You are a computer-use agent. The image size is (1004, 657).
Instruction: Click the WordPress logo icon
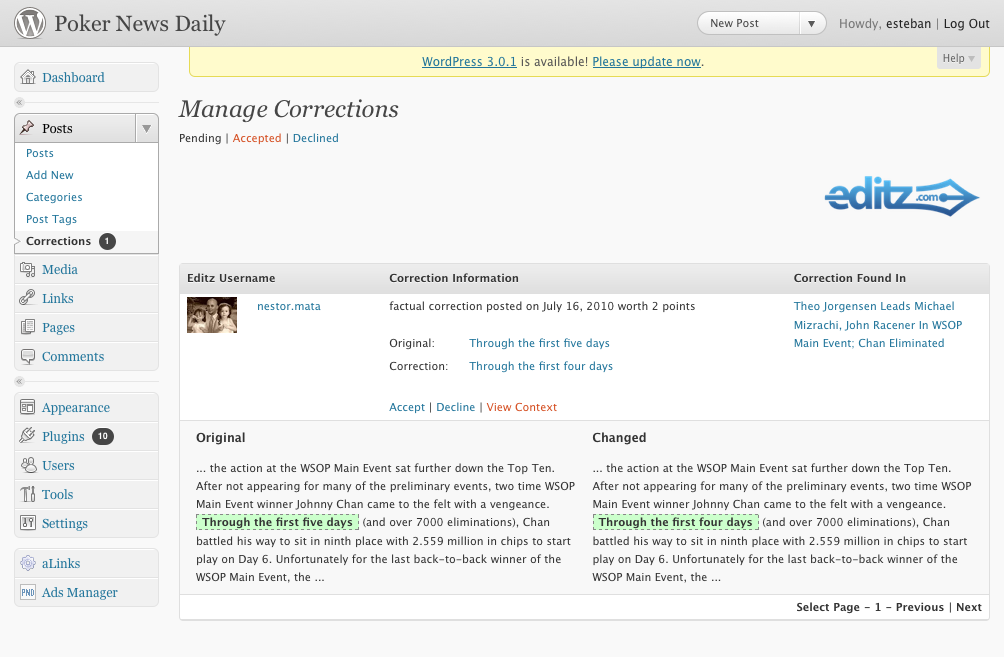[x=30, y=23]
